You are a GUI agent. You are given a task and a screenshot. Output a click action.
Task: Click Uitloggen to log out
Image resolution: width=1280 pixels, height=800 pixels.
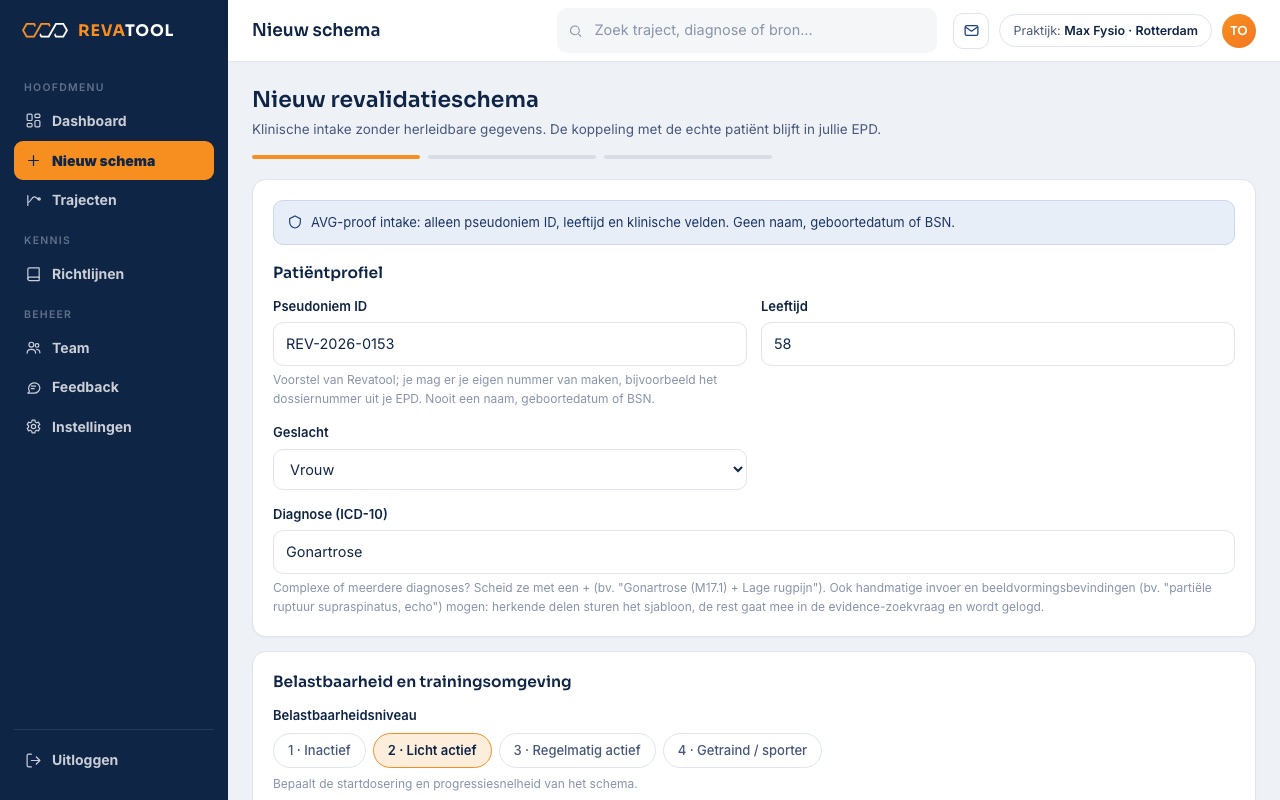(114, 760)
